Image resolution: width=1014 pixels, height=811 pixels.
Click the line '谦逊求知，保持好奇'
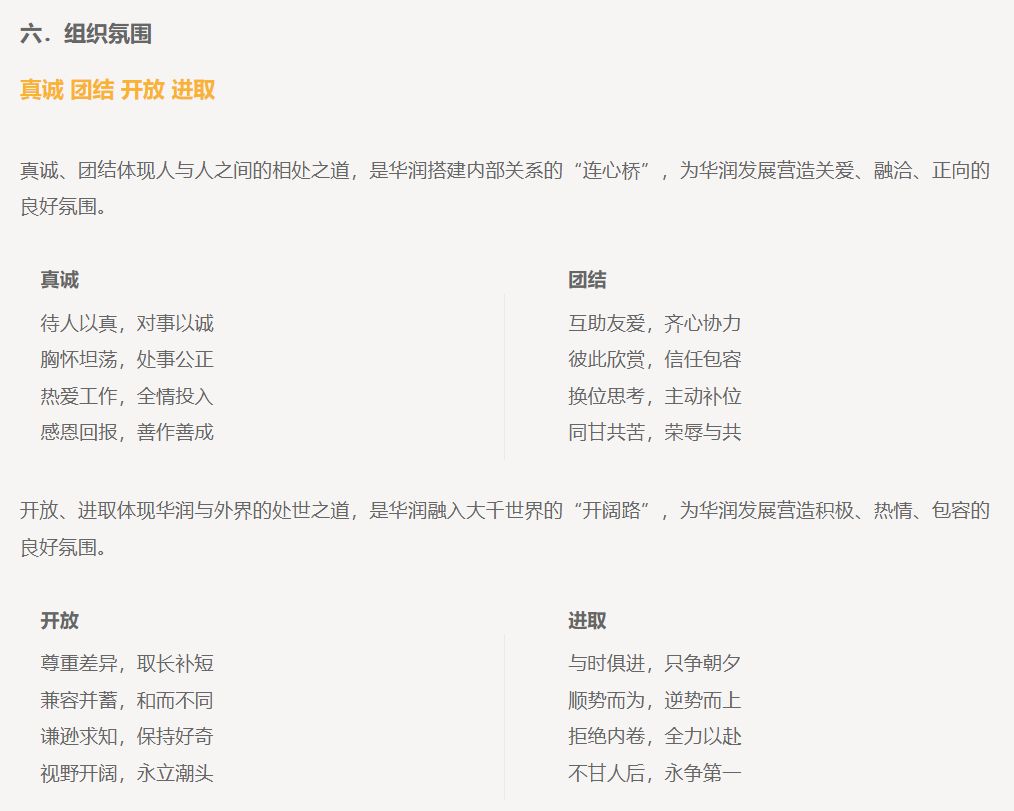(x=127, y=736)
